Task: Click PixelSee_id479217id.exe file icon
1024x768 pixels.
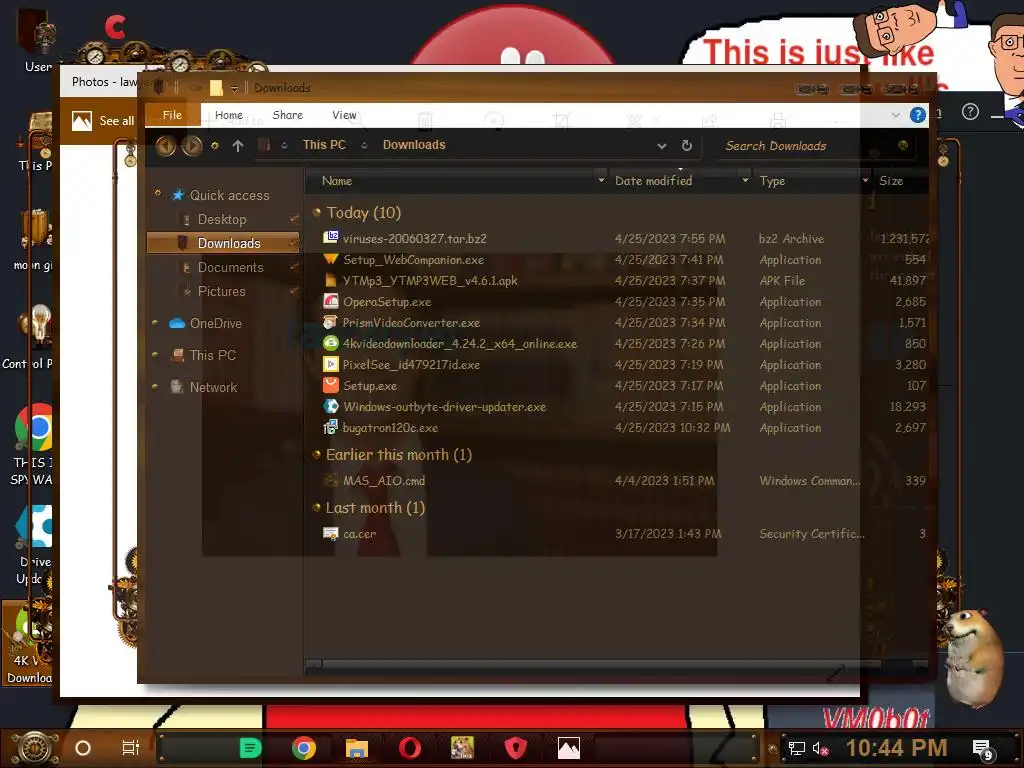Action: (x=331, y=364)
